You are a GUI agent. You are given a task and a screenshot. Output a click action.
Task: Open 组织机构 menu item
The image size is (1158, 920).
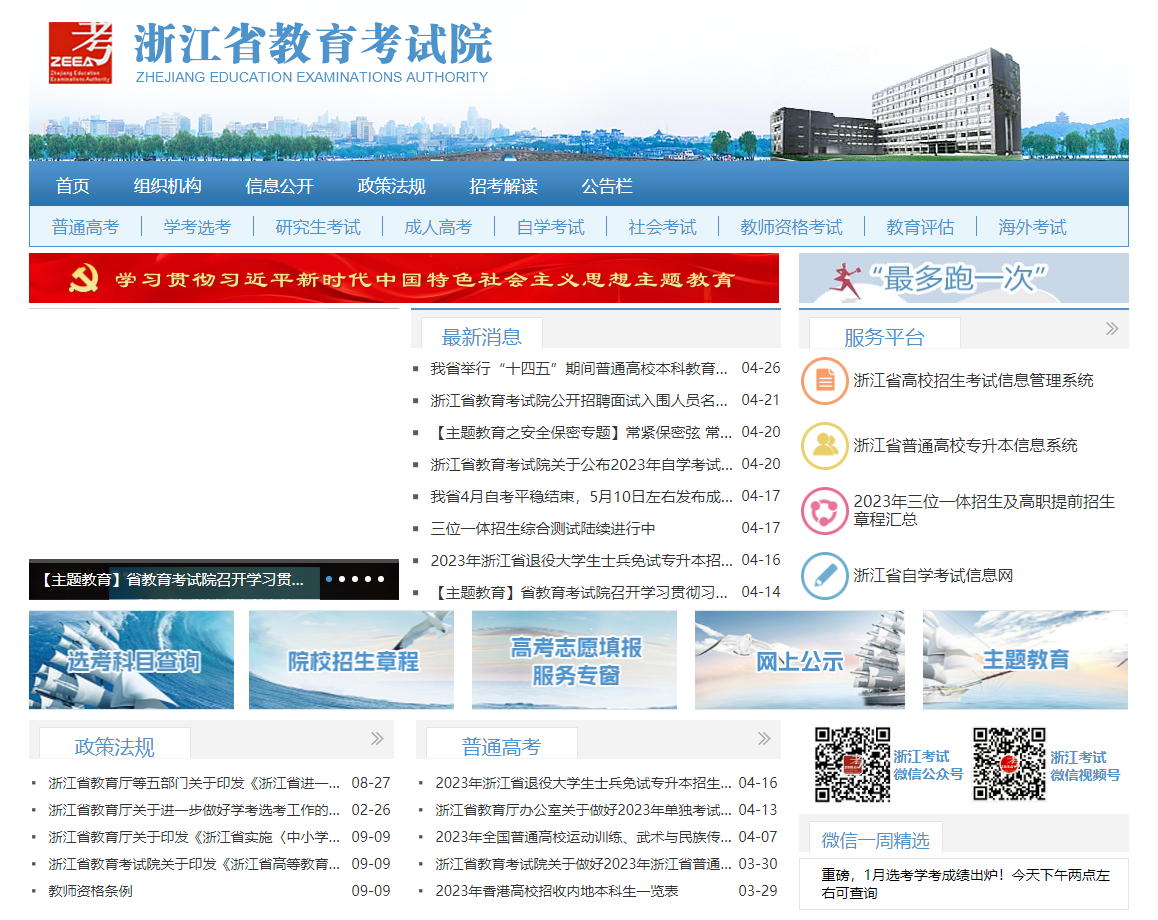click(168, 186)
